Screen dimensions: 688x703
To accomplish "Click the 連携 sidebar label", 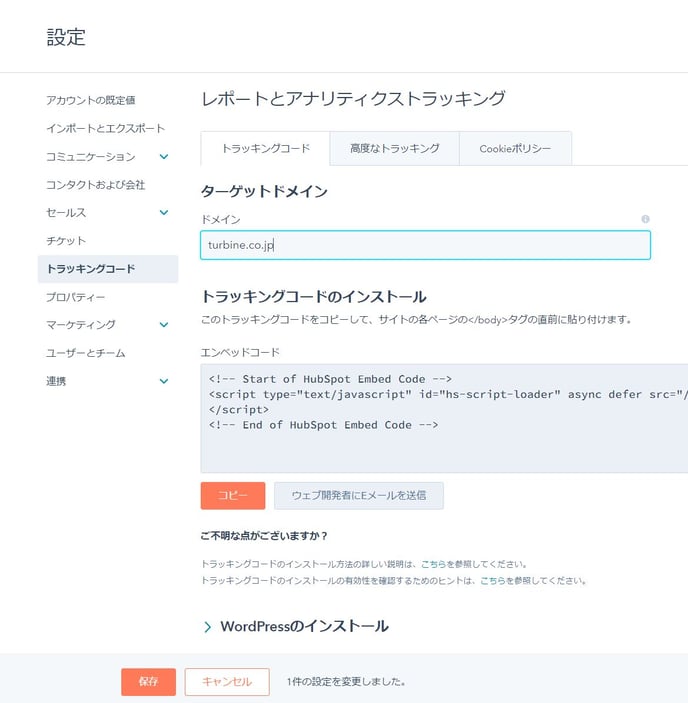I will coord(56,381).
